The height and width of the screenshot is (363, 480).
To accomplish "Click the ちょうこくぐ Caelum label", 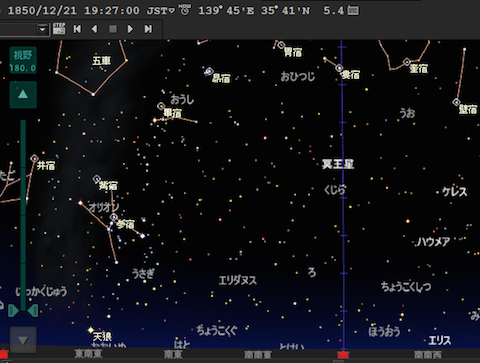I will pos(217,330).
